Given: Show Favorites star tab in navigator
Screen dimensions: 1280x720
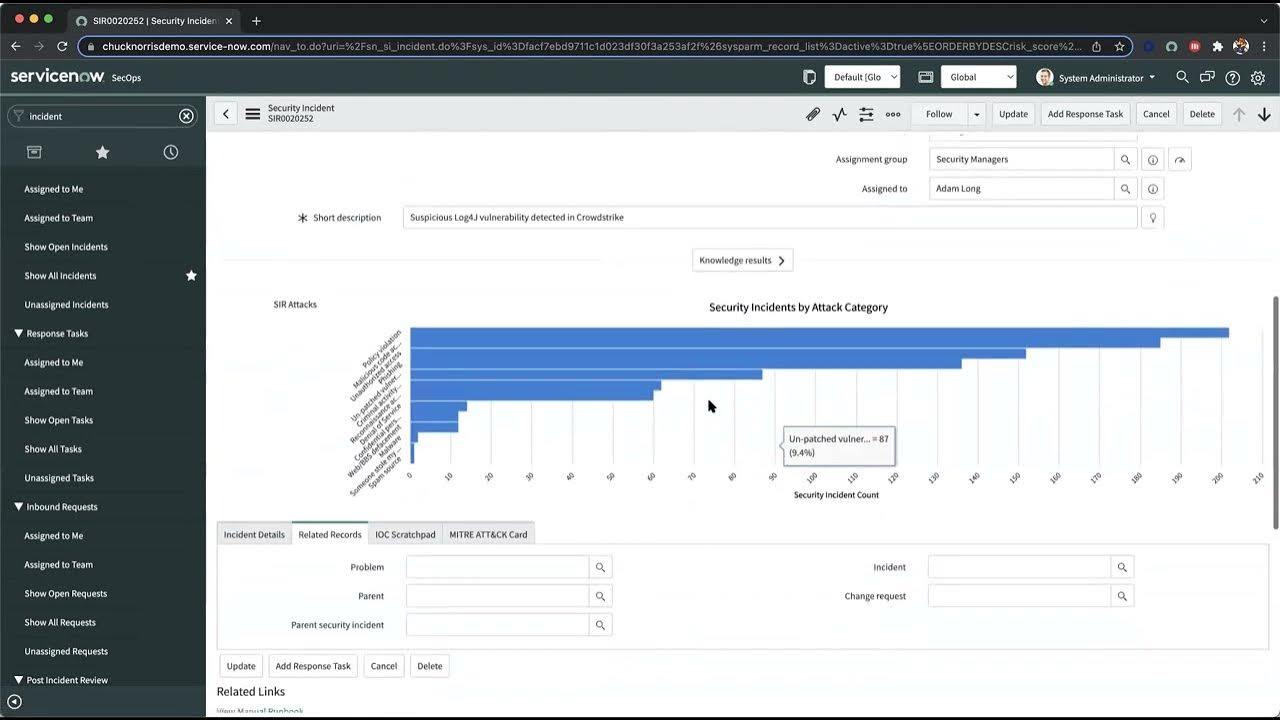Looking at the screenshot, I should point(102,152).
